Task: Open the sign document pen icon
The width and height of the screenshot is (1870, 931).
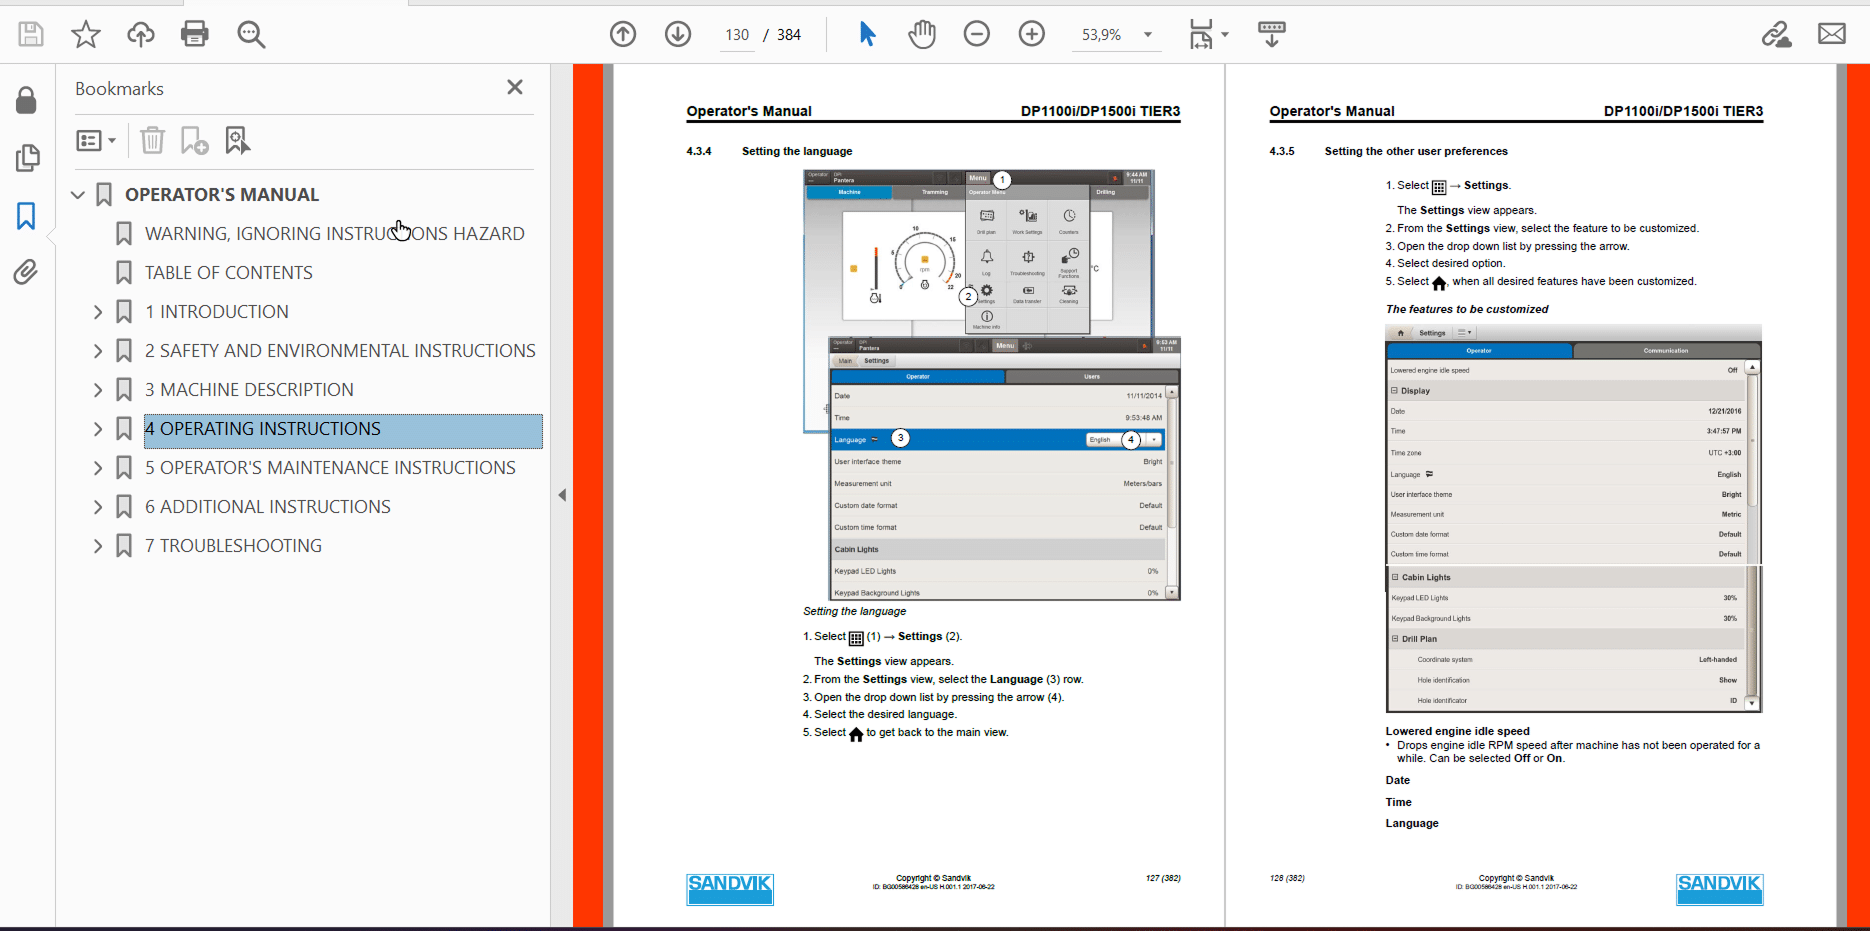Action: 1777,34
